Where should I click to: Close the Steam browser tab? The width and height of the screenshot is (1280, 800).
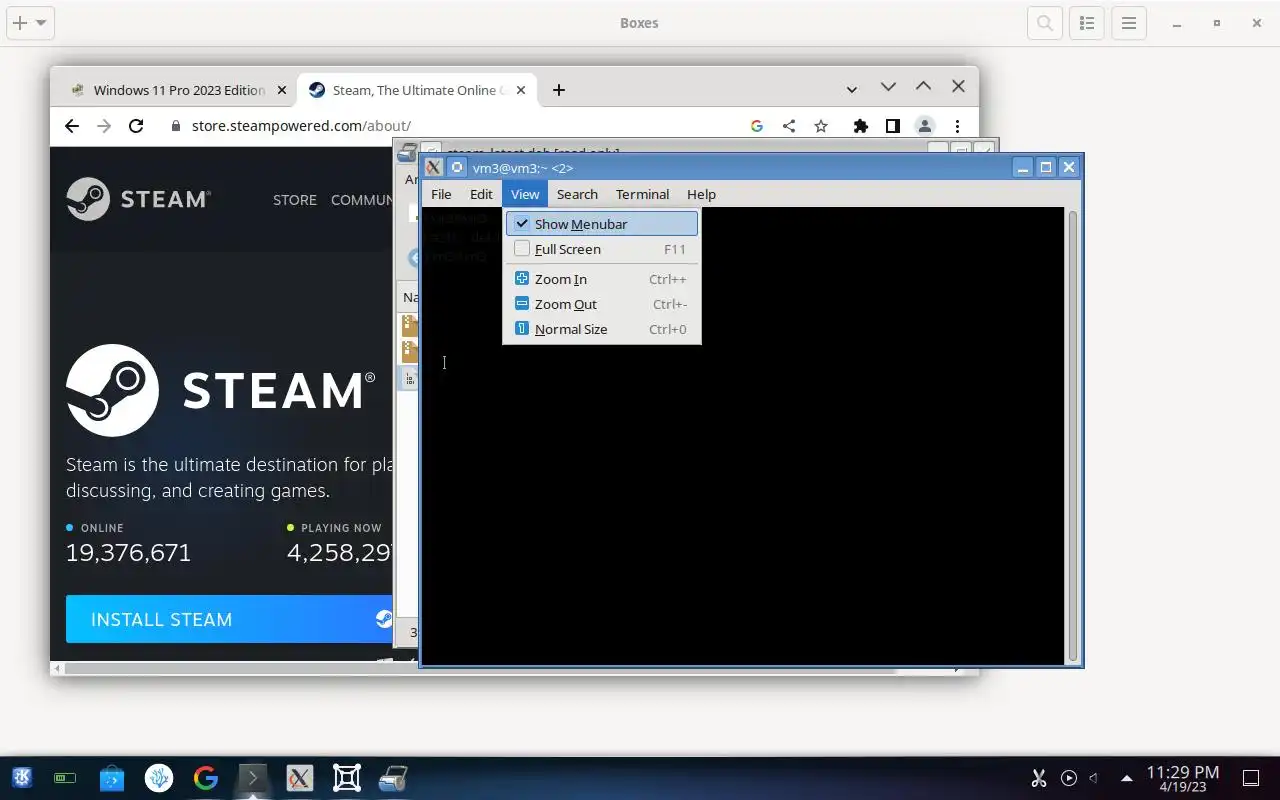[x=519, y=90]
